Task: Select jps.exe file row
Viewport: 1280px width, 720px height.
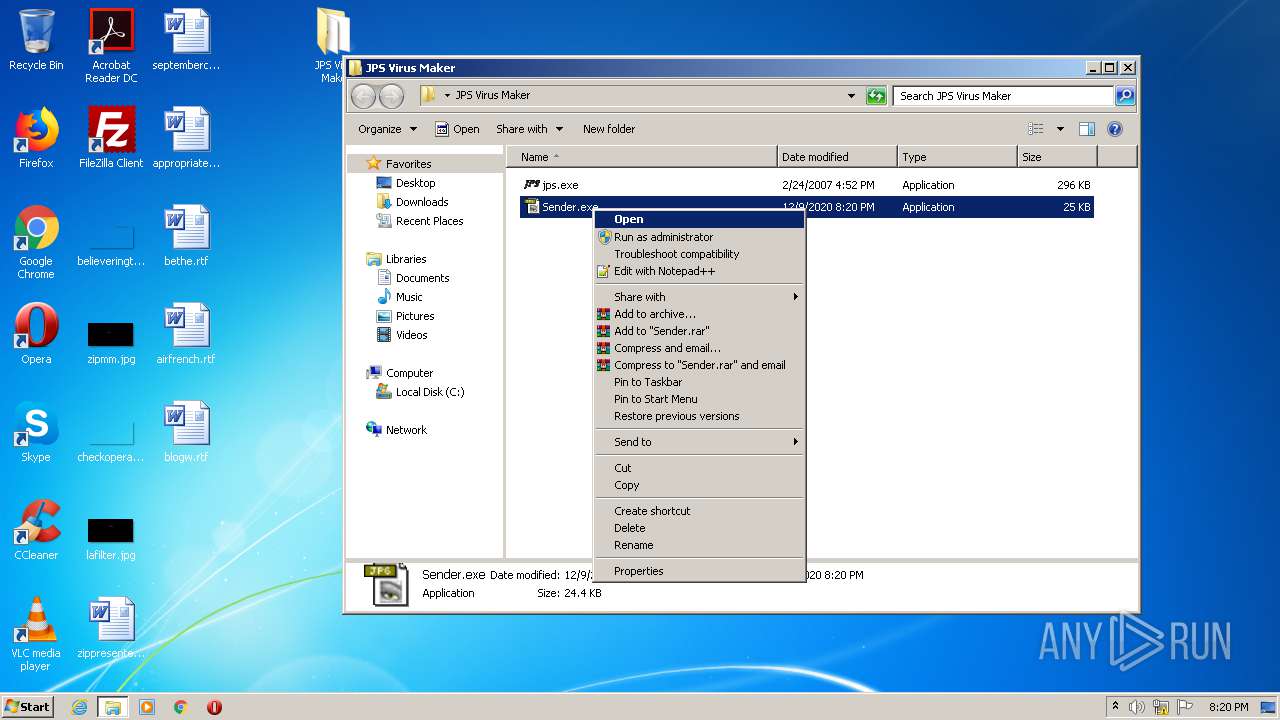Action: coord(806,185)
